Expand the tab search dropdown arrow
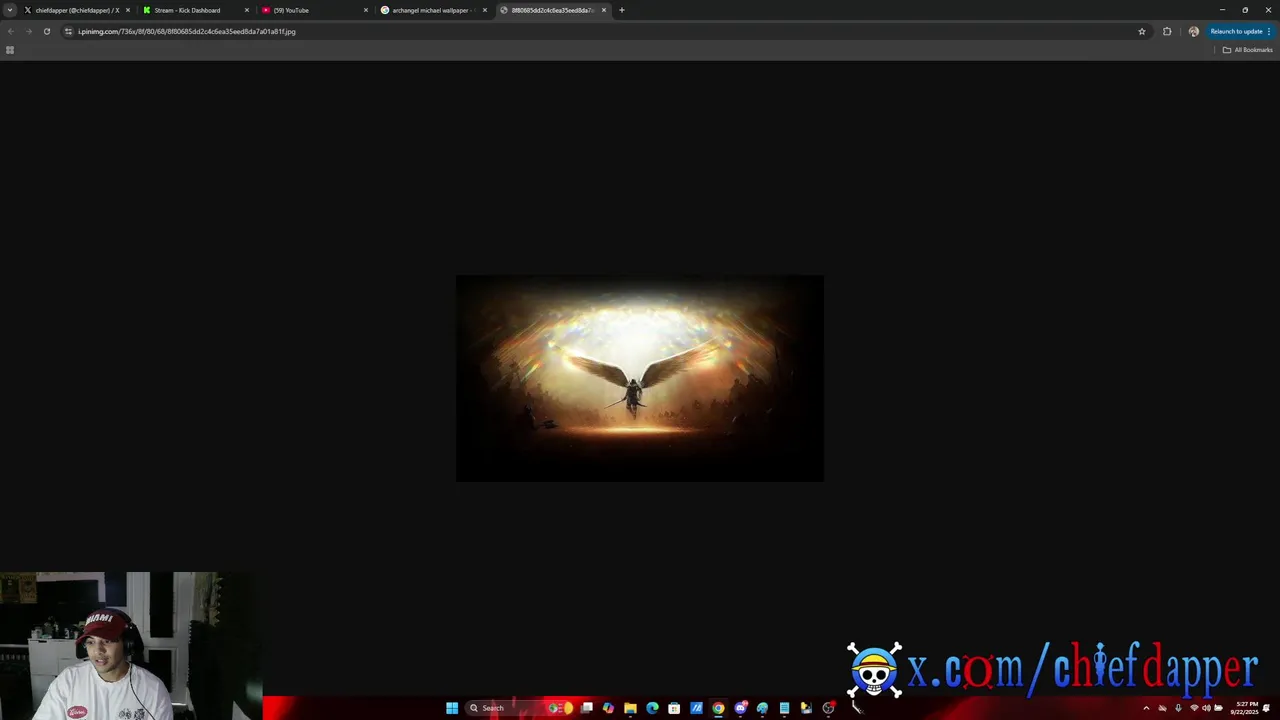Image resolution: width=1280 pixels, height=720 pixels. pos(11,10)
